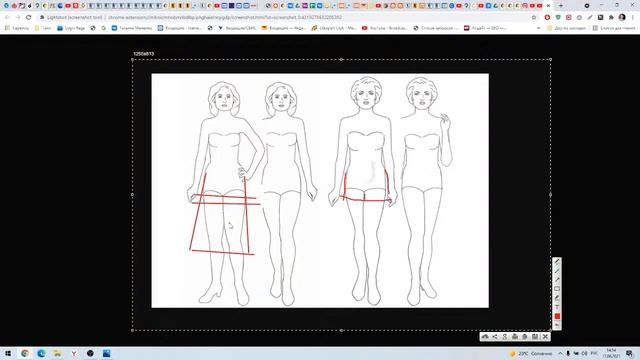This screenshot has height=360, width=640.
Task: Open Microsoft Edge from the taskbar
Action: pos(41,353)
